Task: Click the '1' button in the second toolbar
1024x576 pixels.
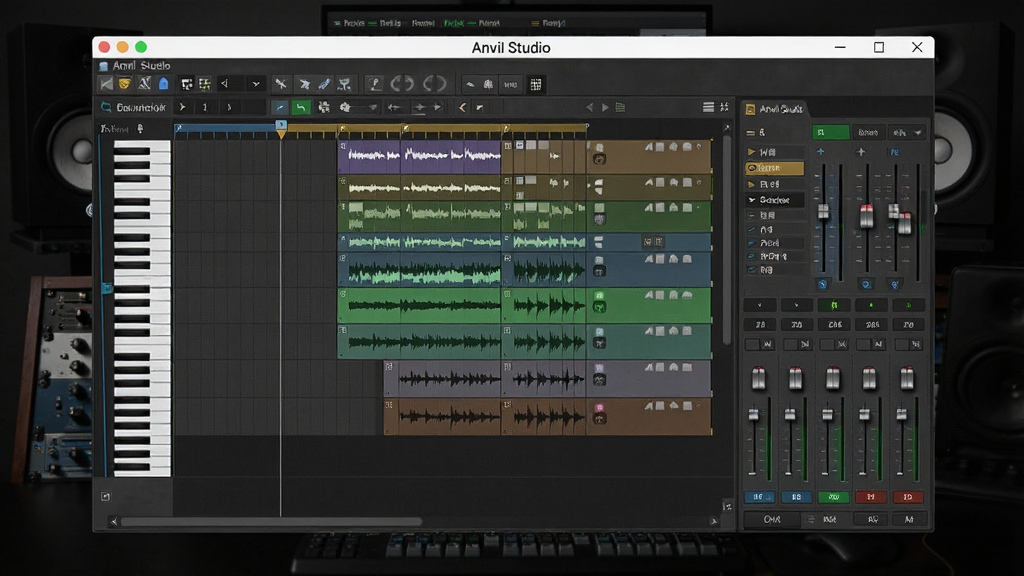Action: [x=204, y=107]
